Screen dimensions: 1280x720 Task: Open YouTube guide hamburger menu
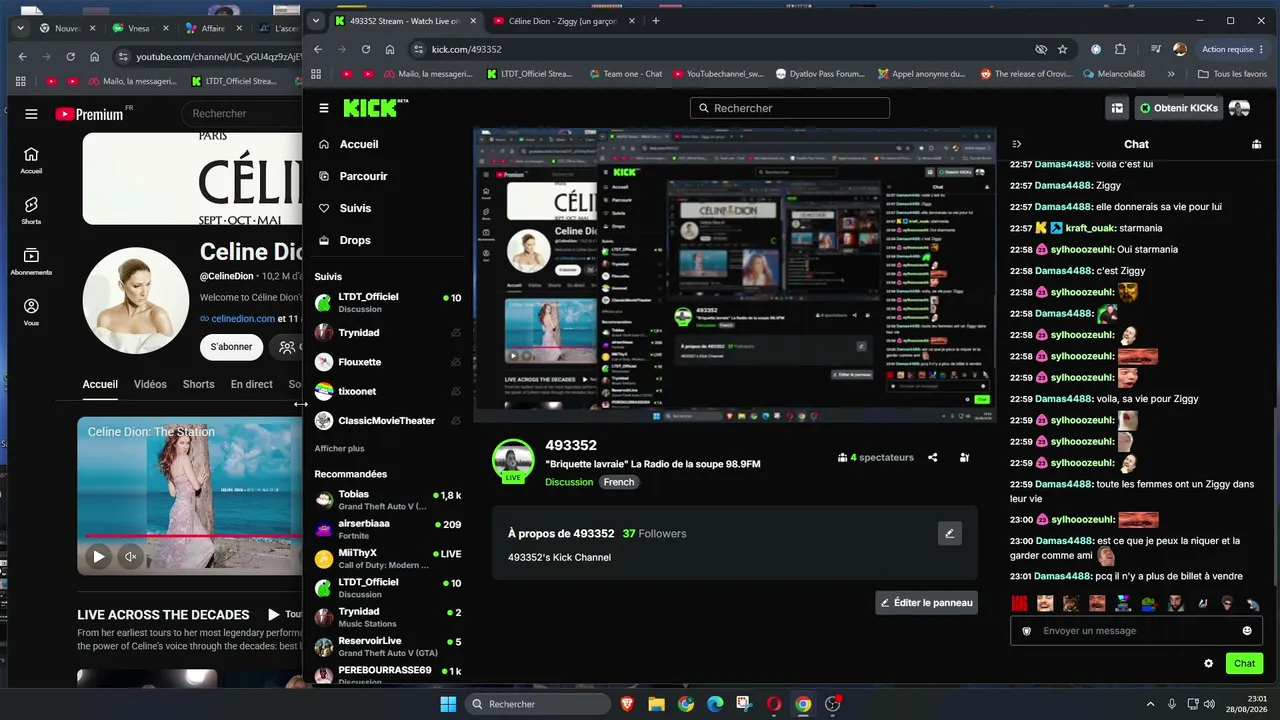[x=31, y=114]
